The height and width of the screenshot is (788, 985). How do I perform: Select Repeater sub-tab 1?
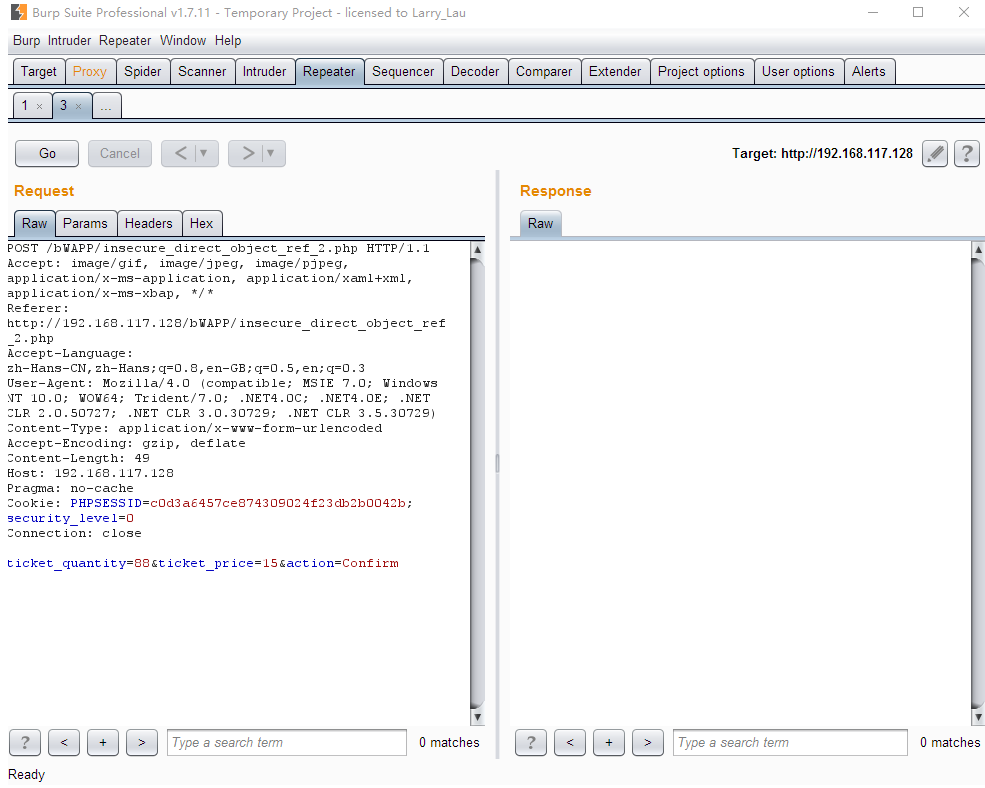(x=24, y=106)
